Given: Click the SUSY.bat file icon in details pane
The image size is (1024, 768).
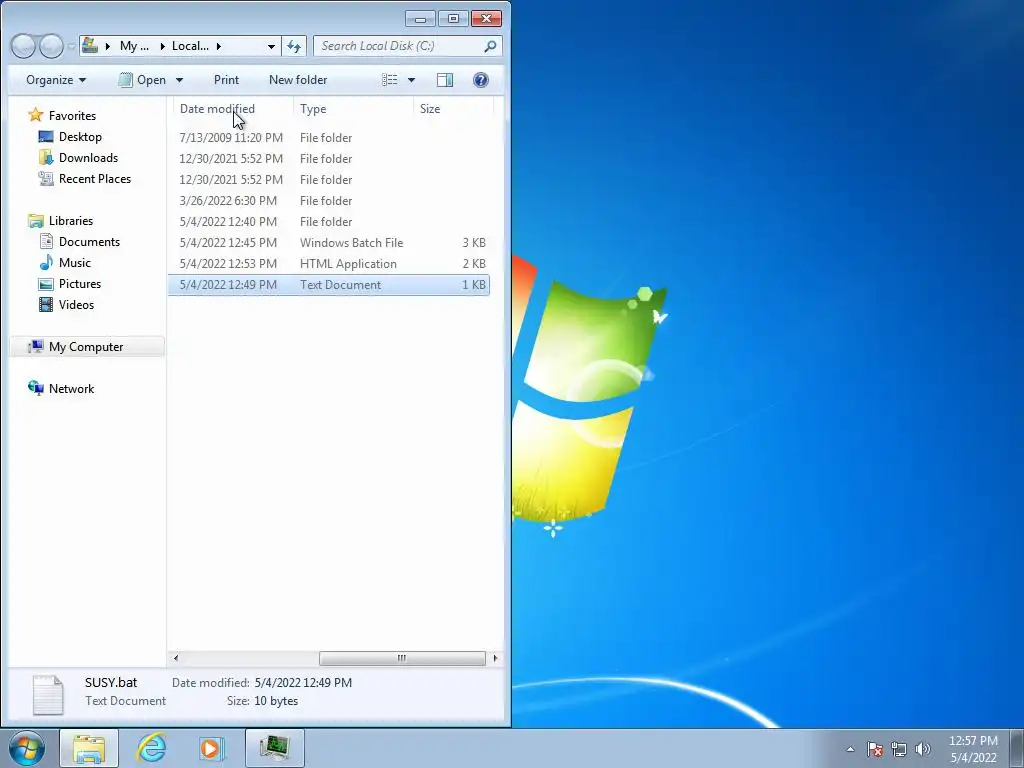Looking at the screenshot, I should 48,694.
